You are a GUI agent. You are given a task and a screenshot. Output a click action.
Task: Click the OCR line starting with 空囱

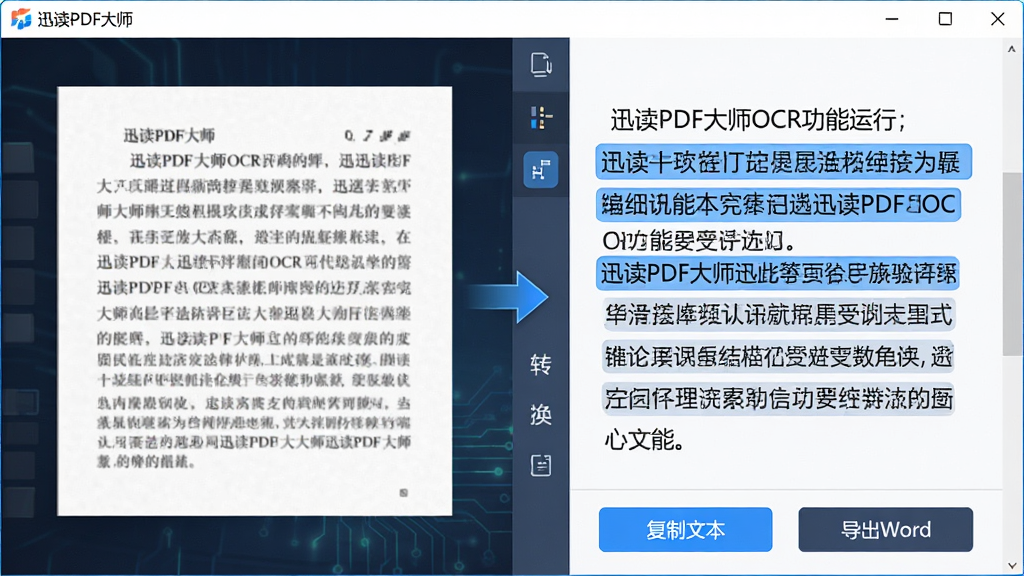(778, 399)
